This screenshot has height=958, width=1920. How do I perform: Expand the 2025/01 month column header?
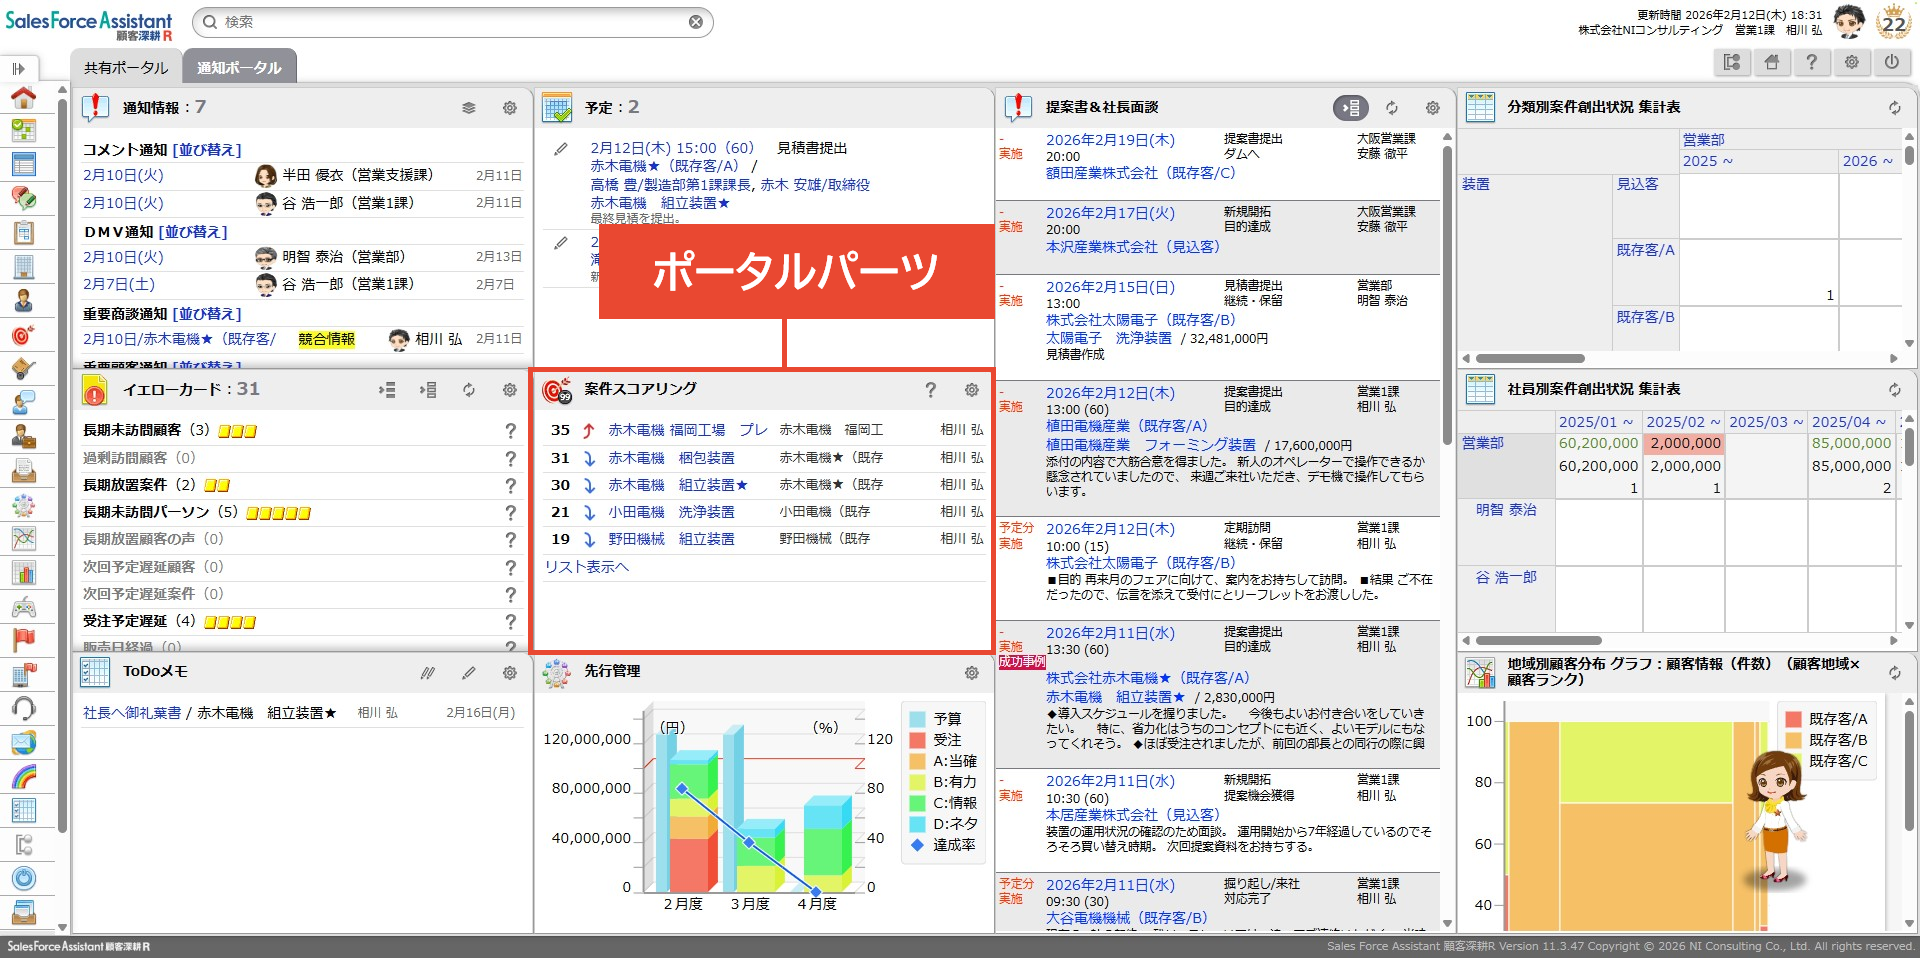(1596, 422)
